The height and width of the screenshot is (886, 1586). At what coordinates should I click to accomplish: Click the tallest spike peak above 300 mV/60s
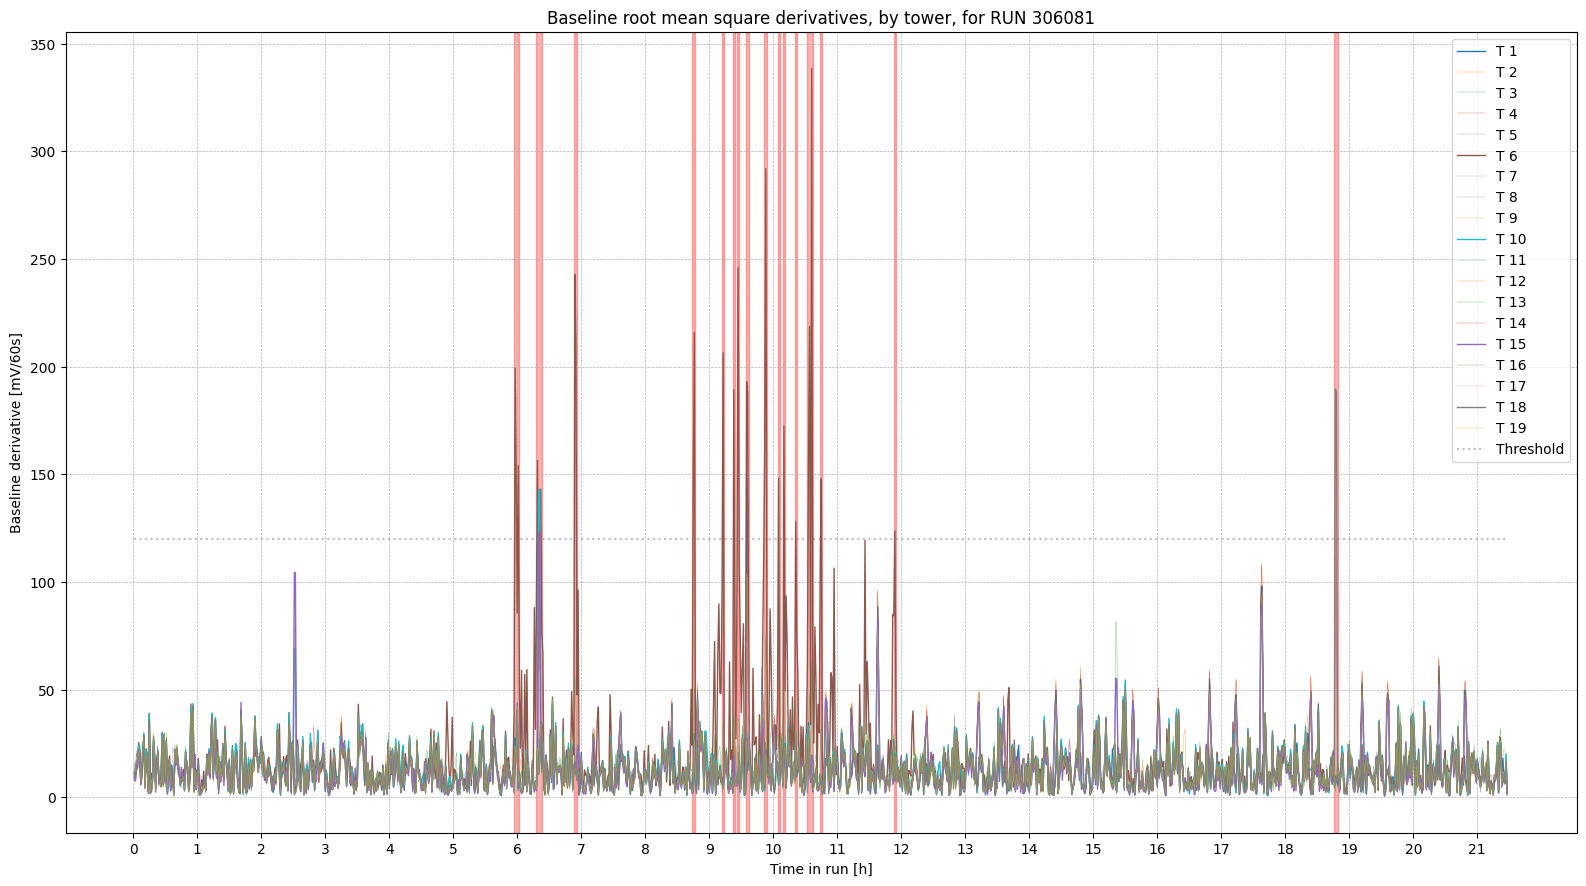811,69
